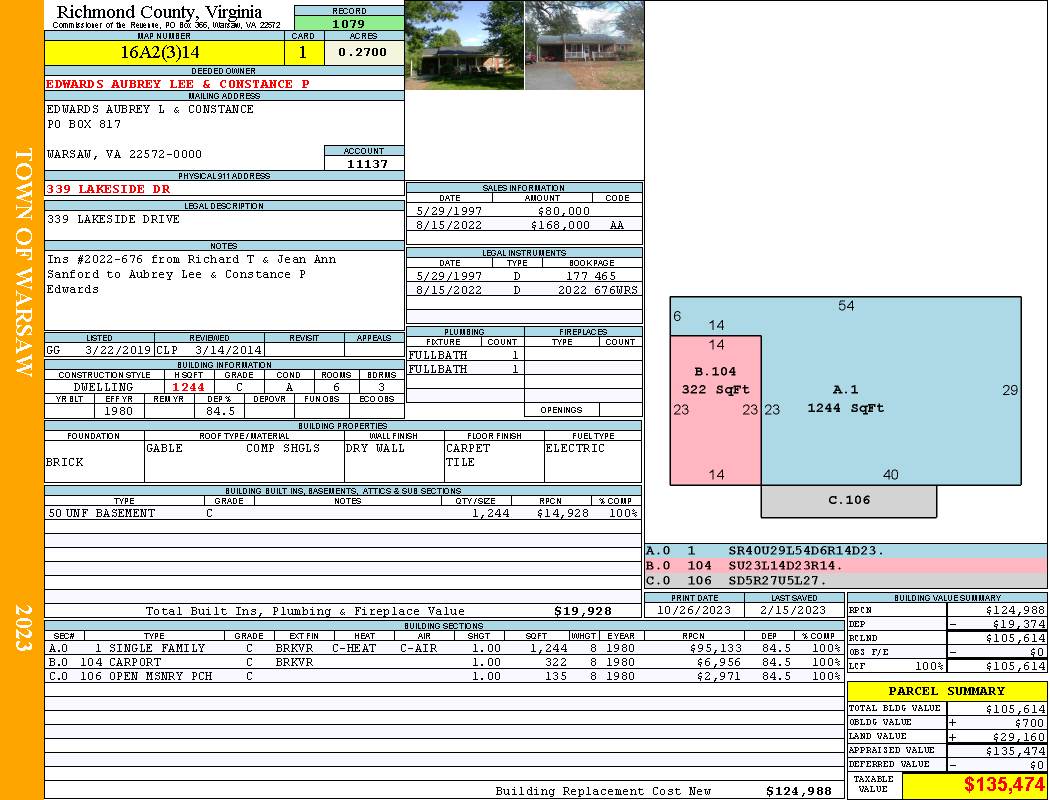Click the red taxable value $135,474
The width and height of the screenshot is (1050, 800).
[1004, 785]
